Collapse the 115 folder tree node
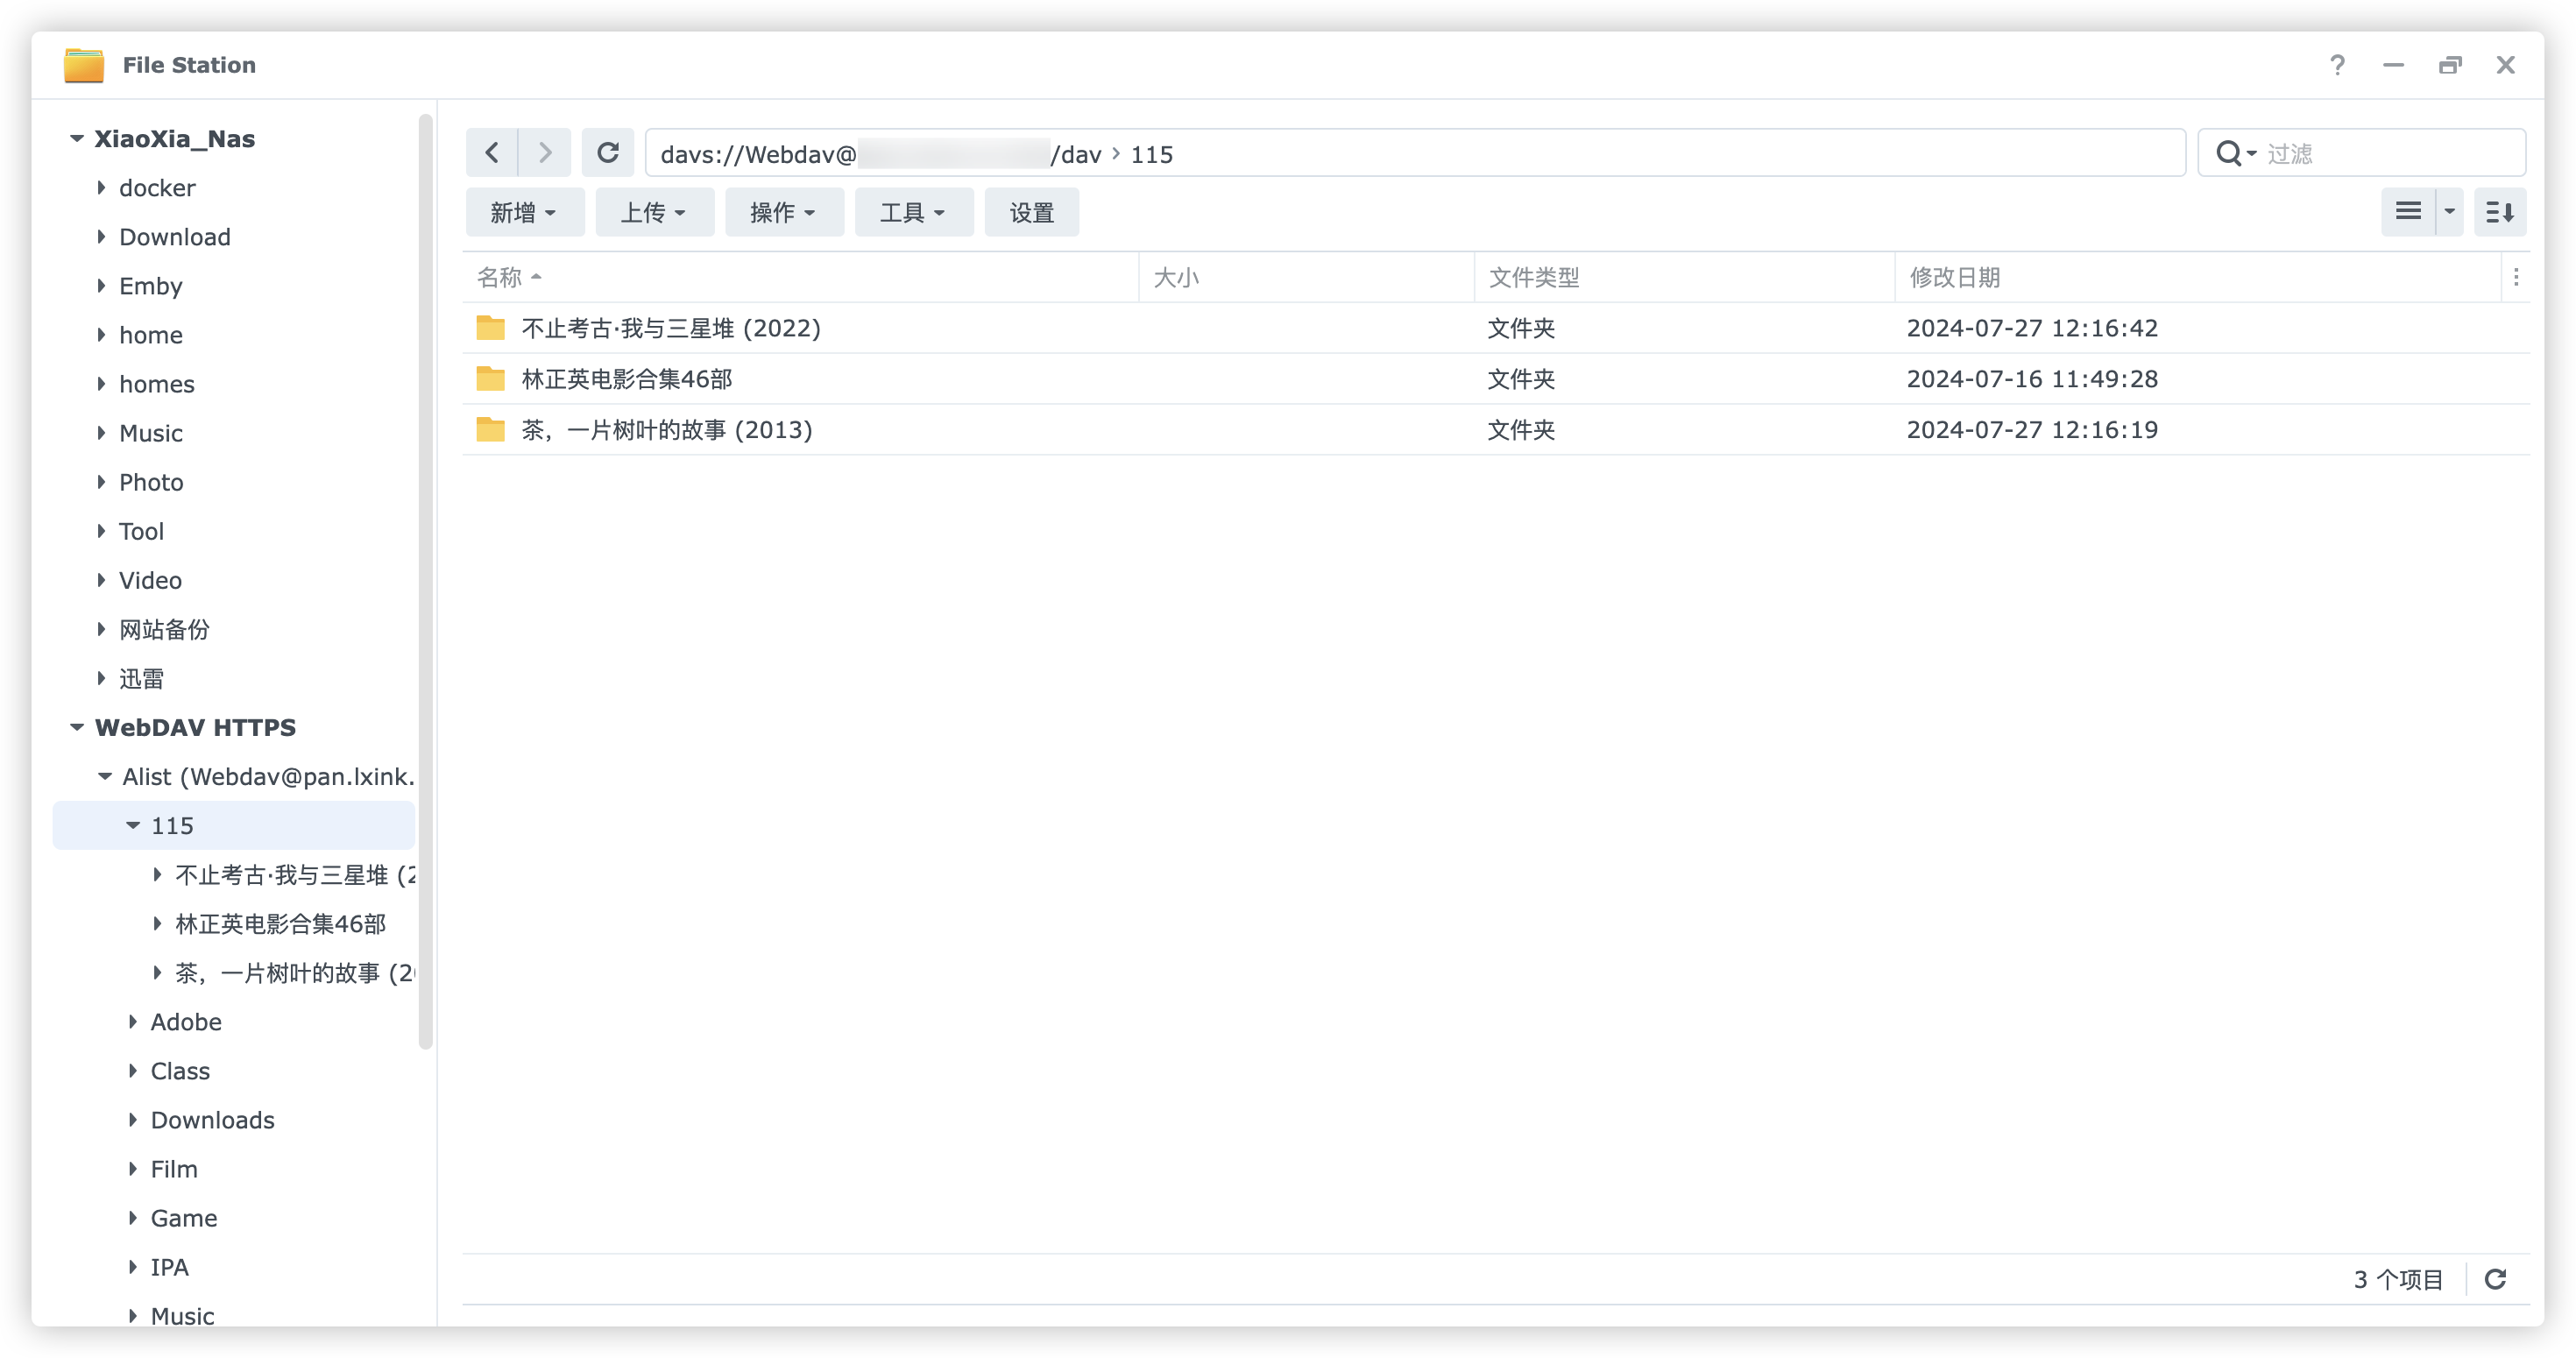Viewport: 2576px width, 1358px height. click(132, 825)
